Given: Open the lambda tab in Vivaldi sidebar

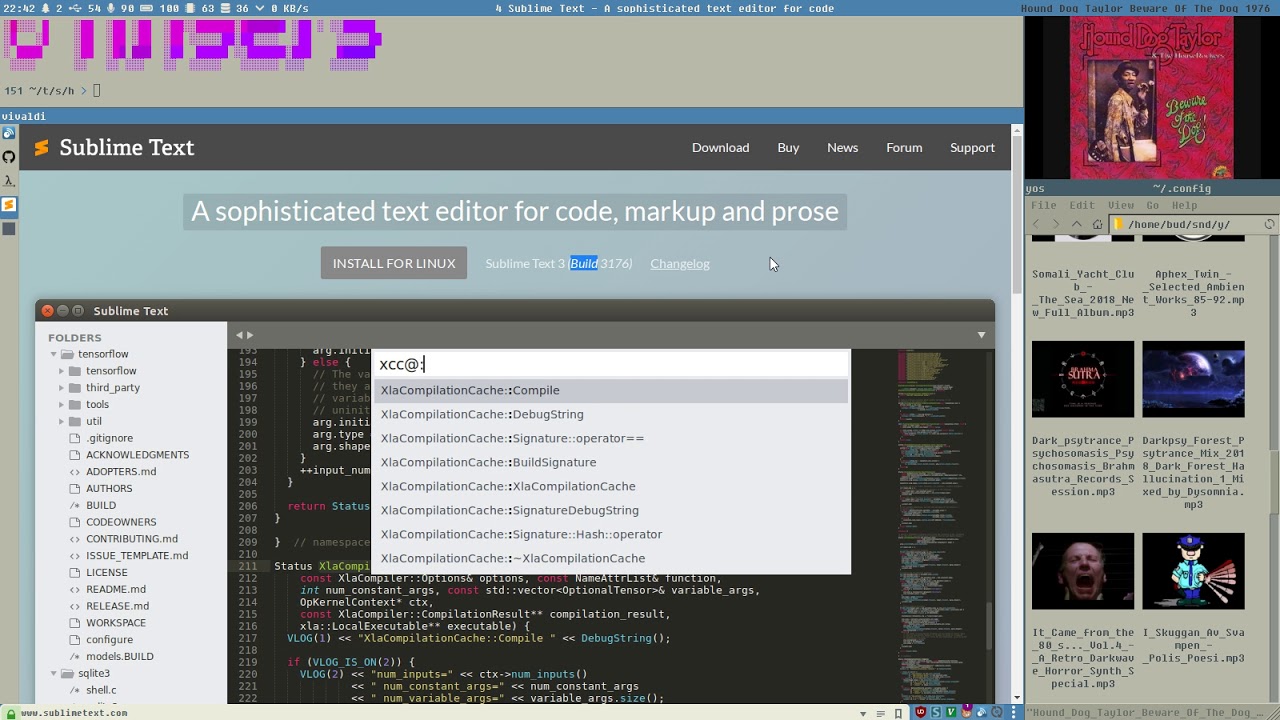Looking at the screenshot, I should [8, 181].
